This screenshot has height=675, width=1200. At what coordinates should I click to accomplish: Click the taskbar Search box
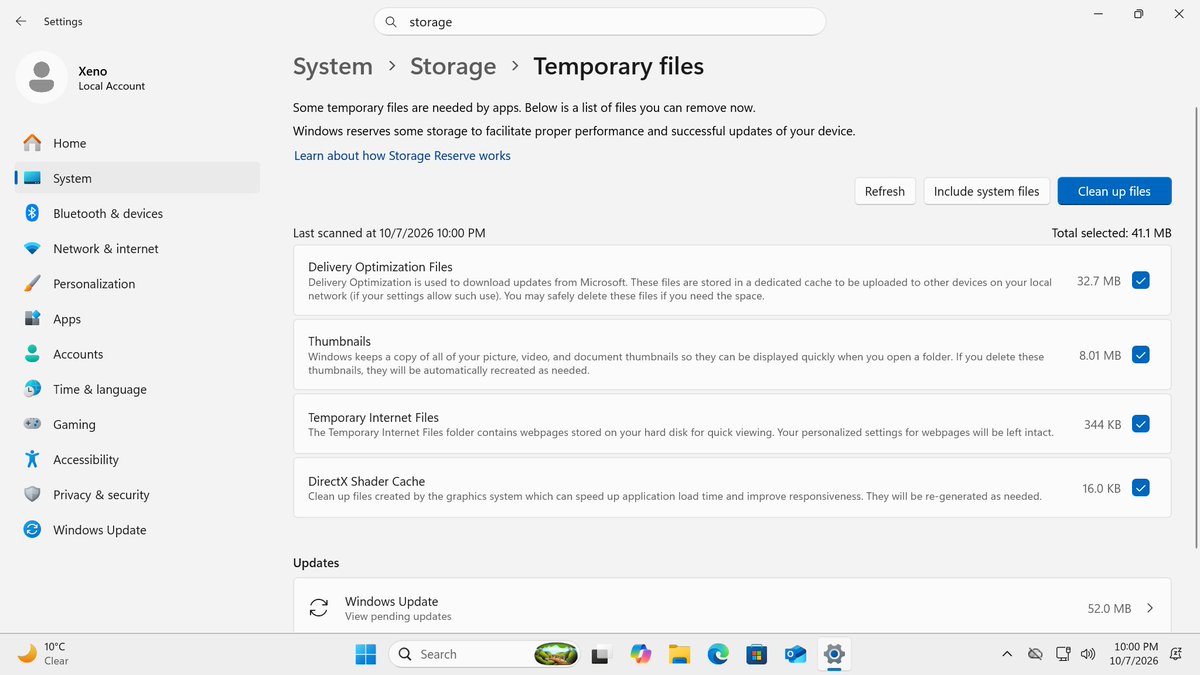click(x=485, y=654)
